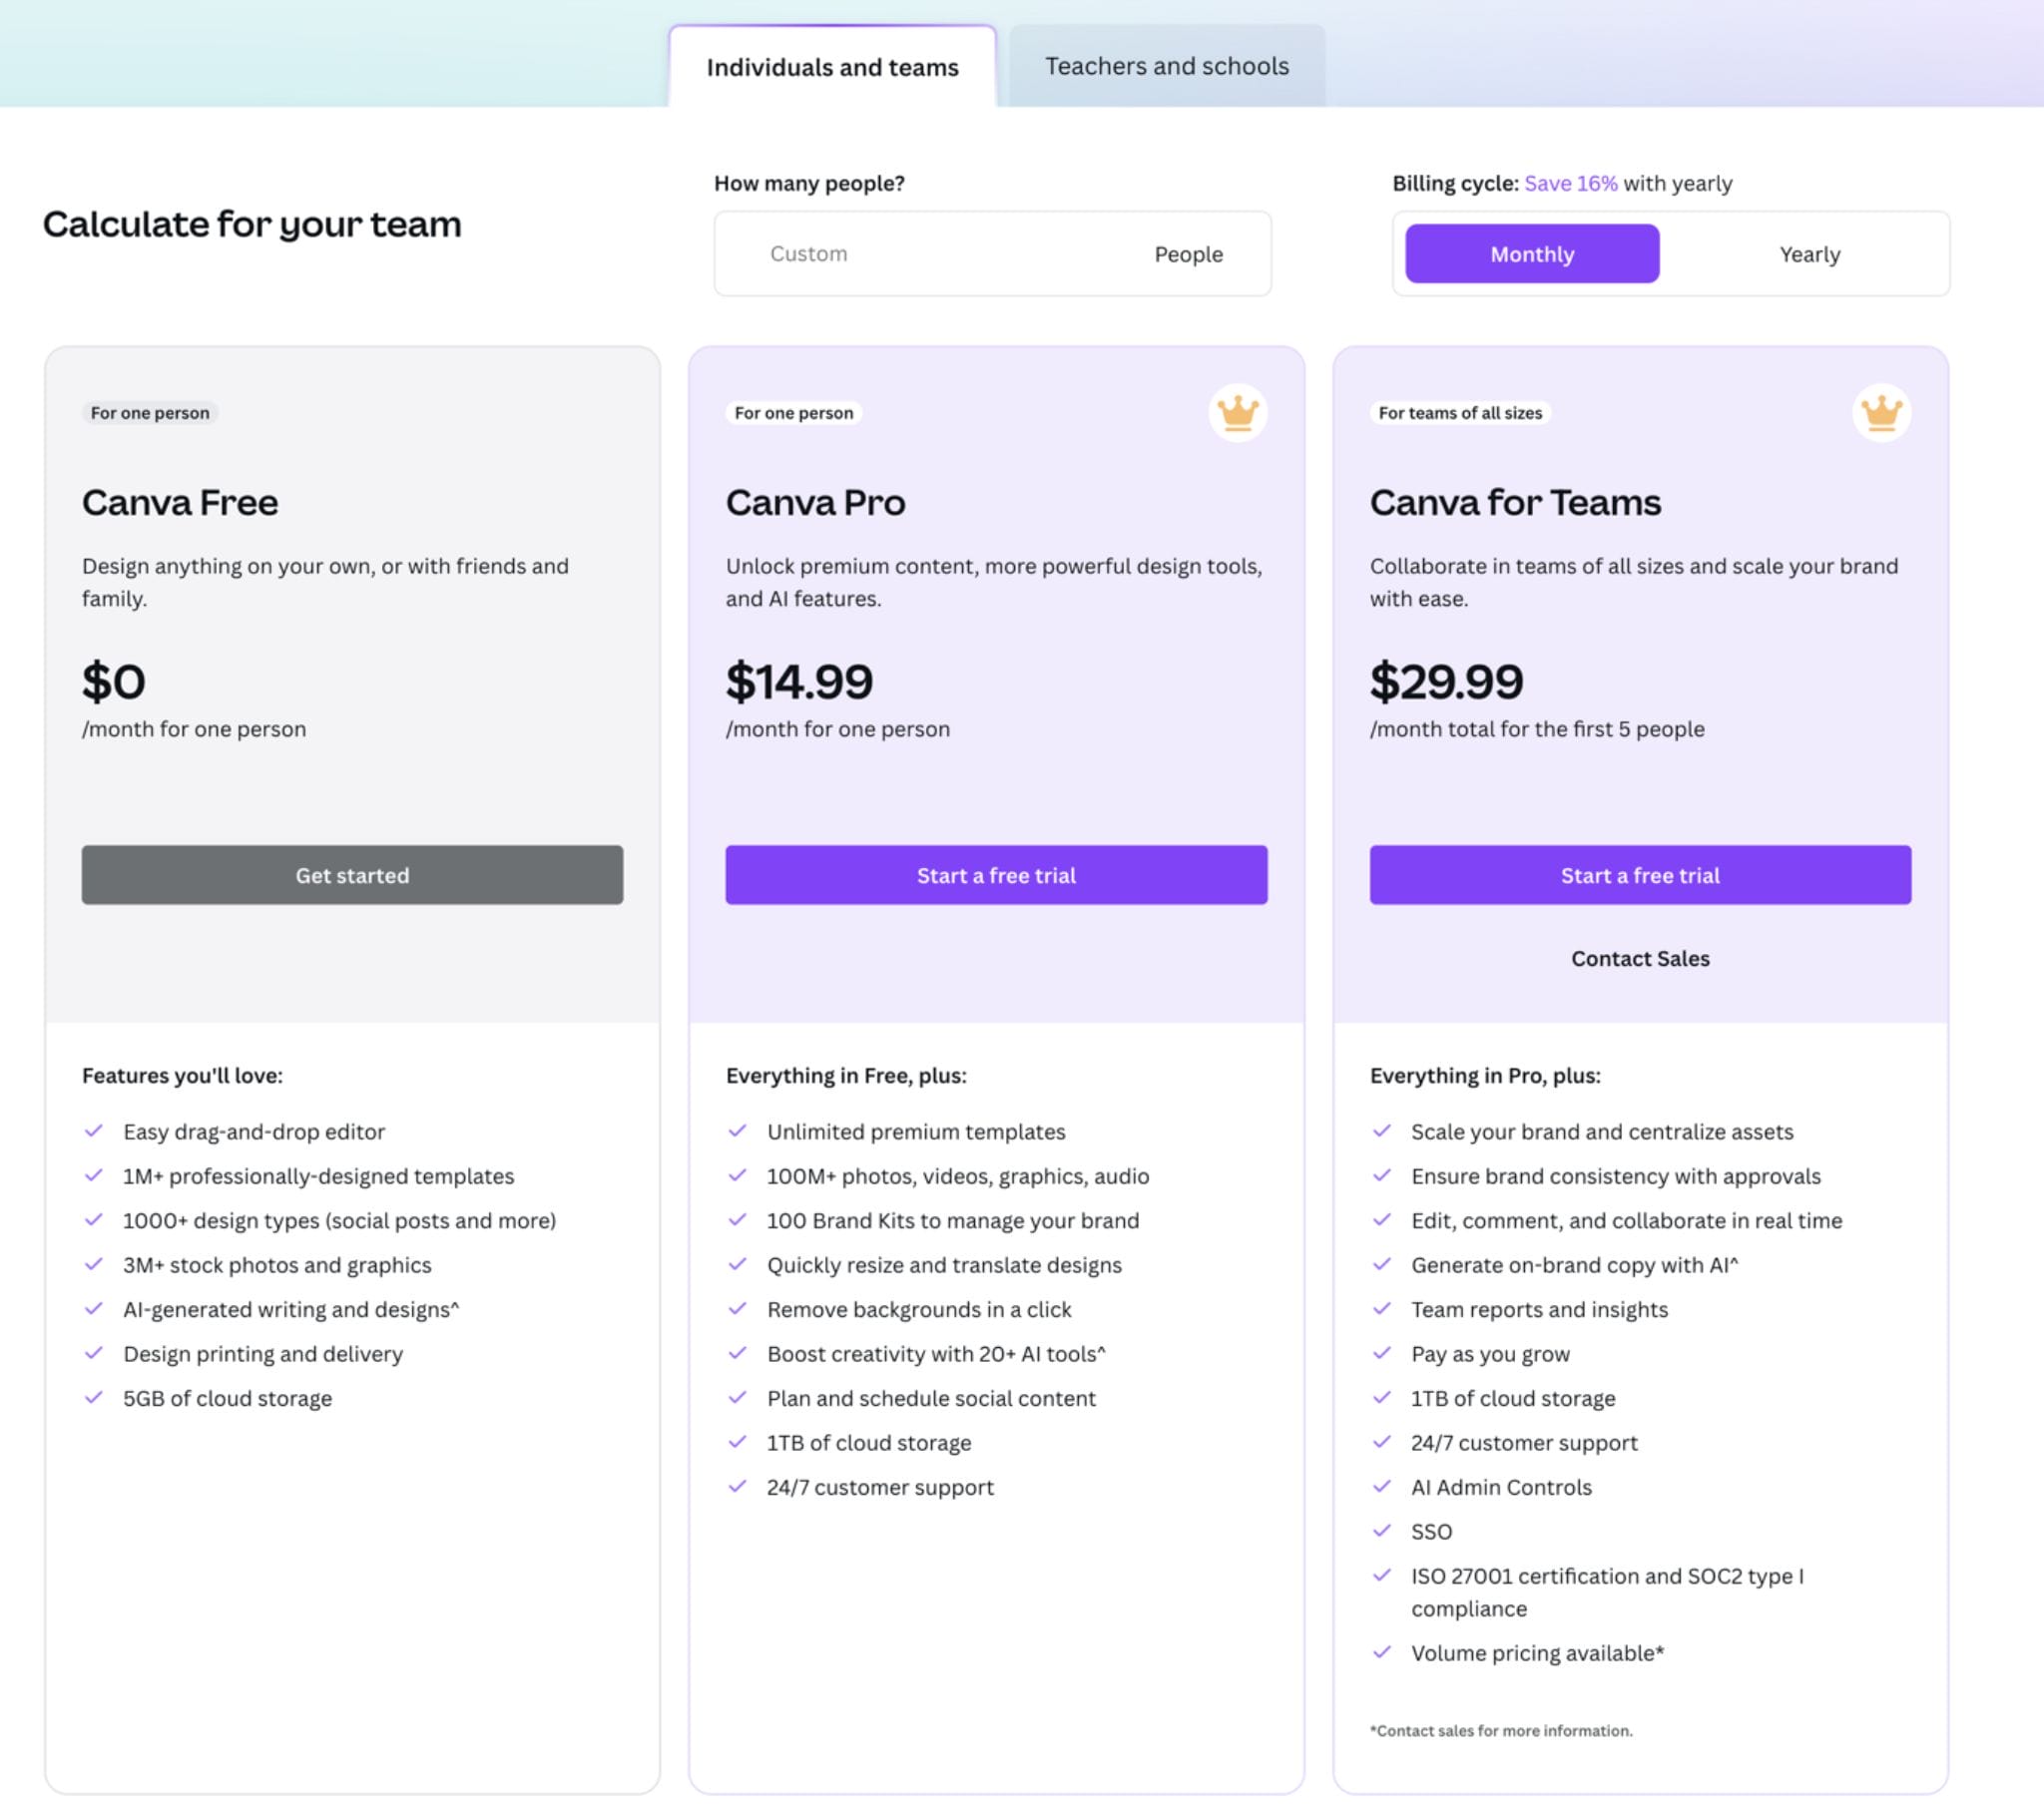This screenshot has width=2044, height=1818.
Task: Click the checkmark beside 5GB of cloud storage
Action: 95,1398
